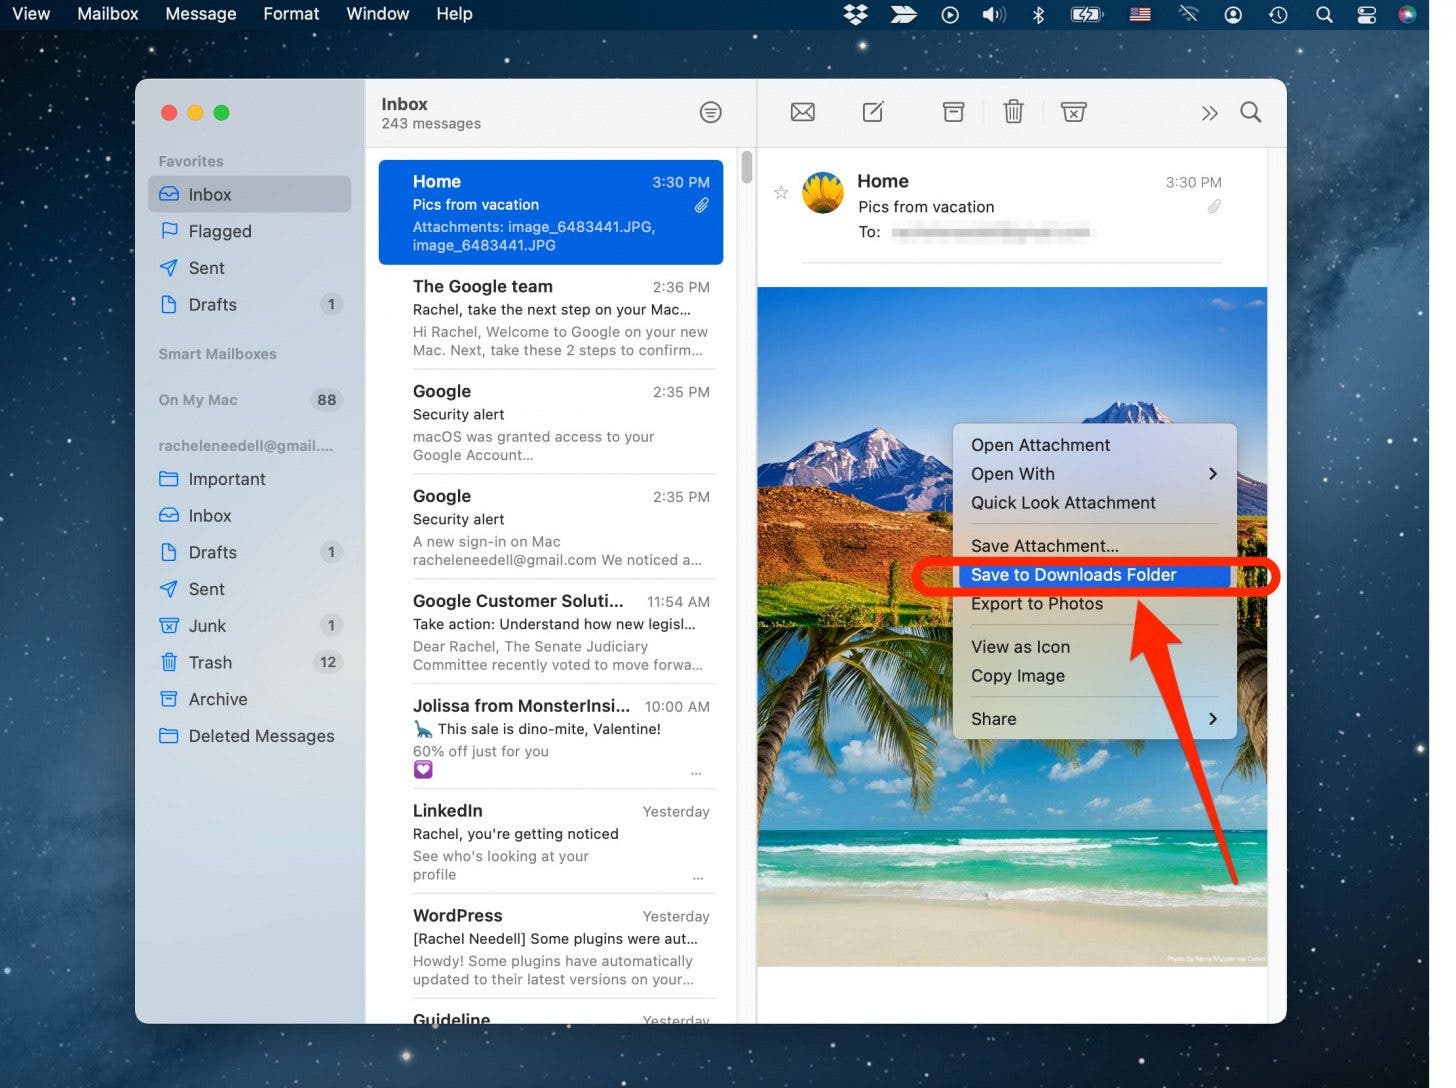
Task: Toggle Bluetooth from the menu bar
Action: point(1038,14)
